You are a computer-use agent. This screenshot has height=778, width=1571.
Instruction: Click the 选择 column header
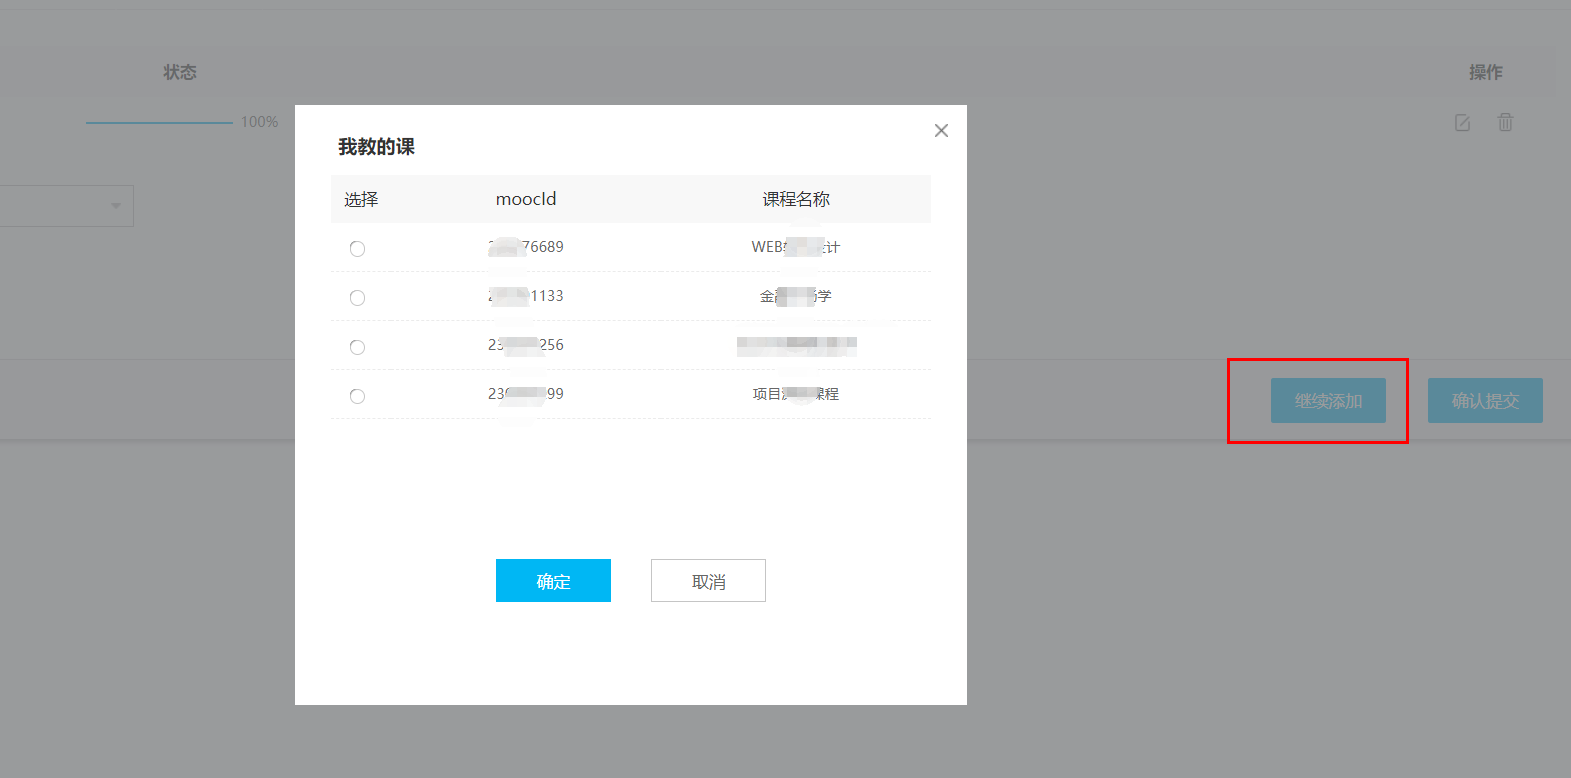coord(361,199)
